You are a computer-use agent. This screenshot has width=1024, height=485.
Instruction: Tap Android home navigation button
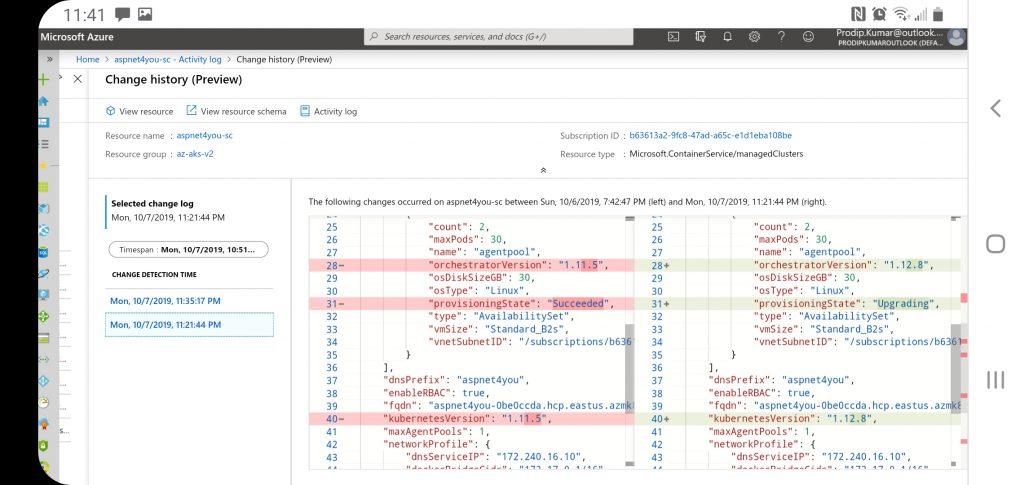(x=995, y=243)
